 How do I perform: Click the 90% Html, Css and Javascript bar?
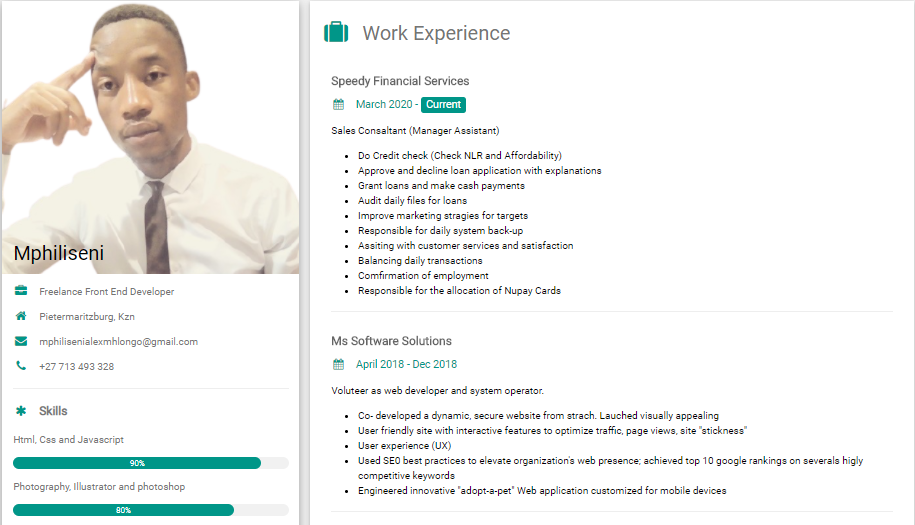tap(151, 463)
